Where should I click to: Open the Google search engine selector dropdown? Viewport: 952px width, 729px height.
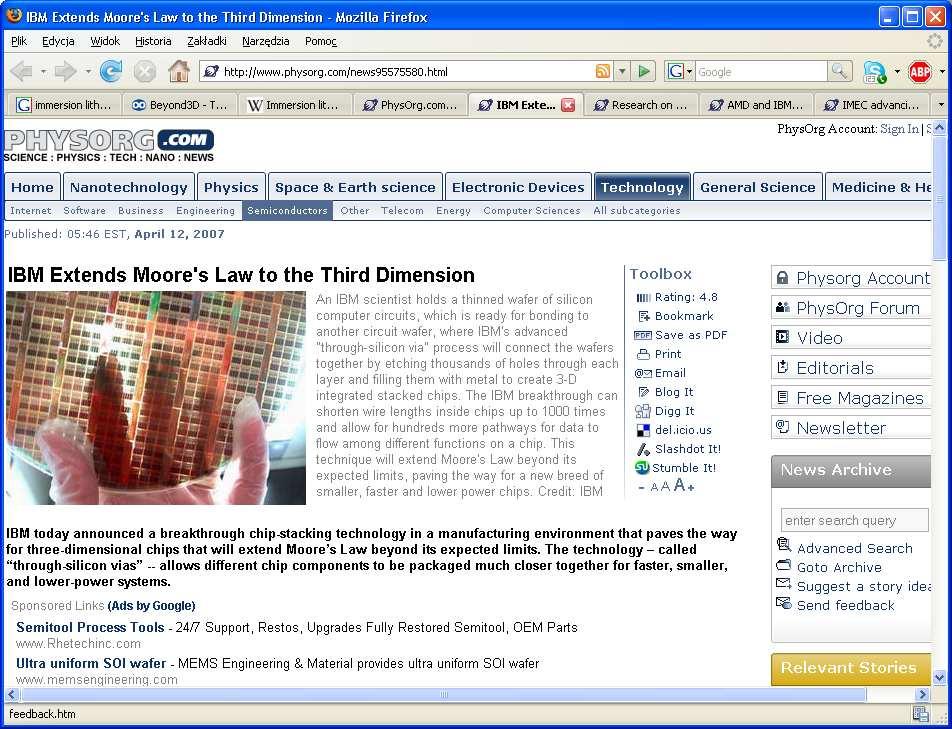click(688, 72)
